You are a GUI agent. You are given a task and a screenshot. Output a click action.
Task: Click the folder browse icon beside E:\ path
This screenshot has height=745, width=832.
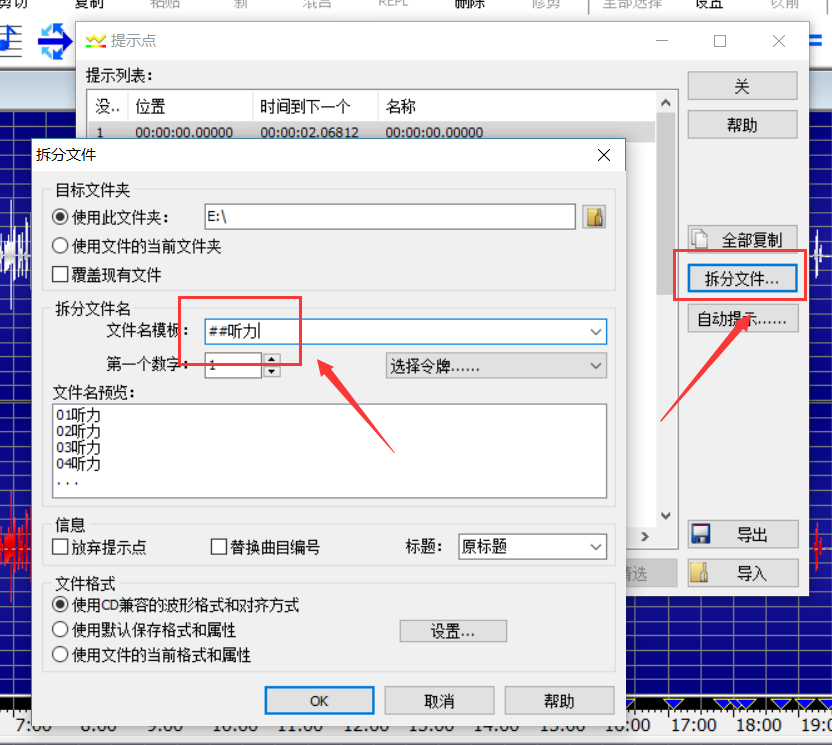[x=594, y=217]
